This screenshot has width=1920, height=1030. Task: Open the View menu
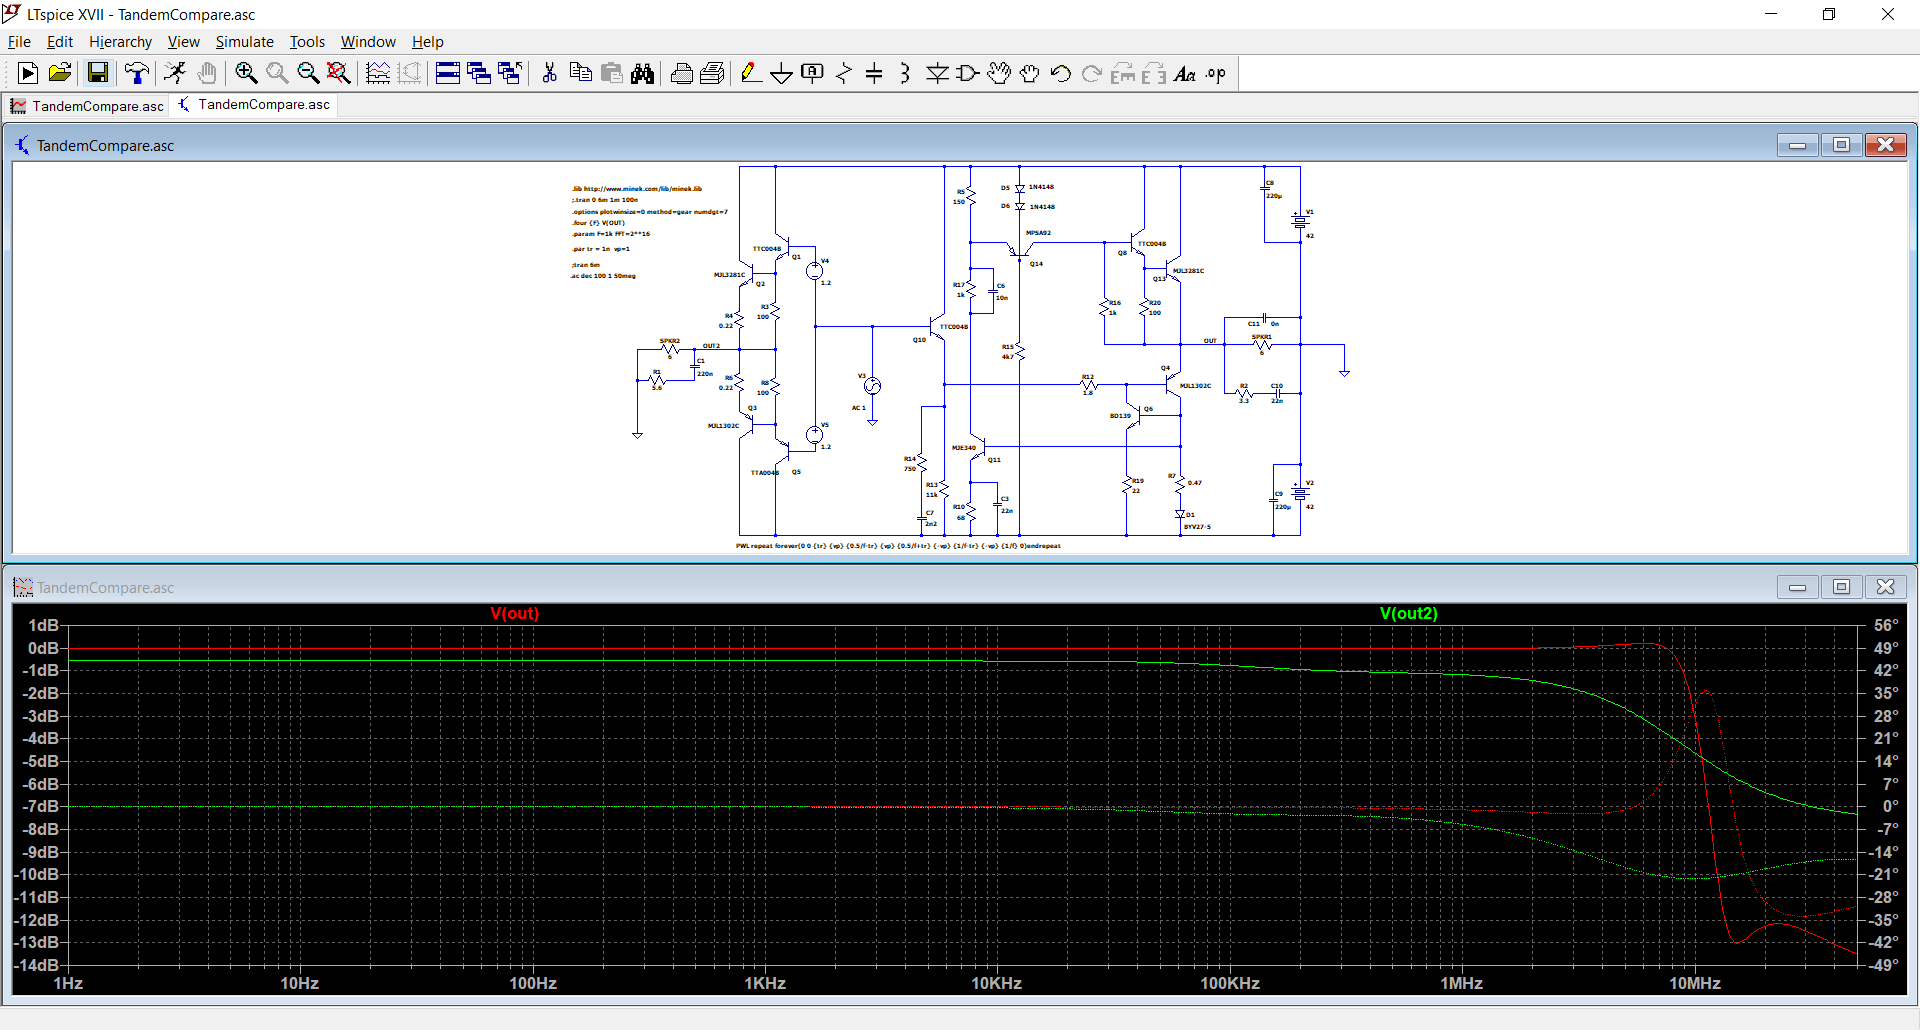(183, 42)
